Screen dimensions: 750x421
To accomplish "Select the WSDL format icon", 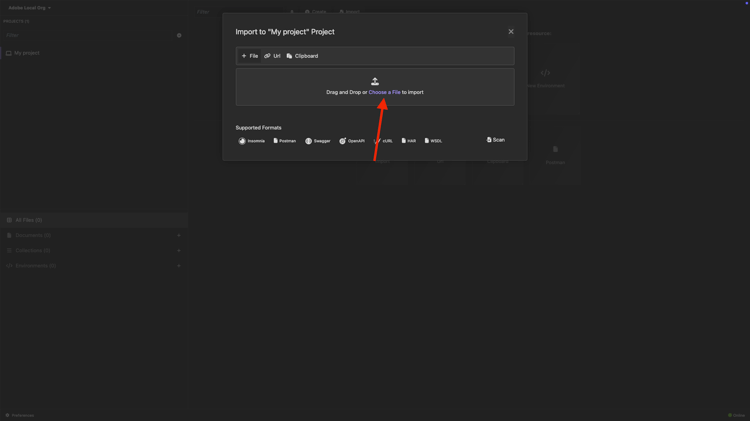I will click(427, 141).
